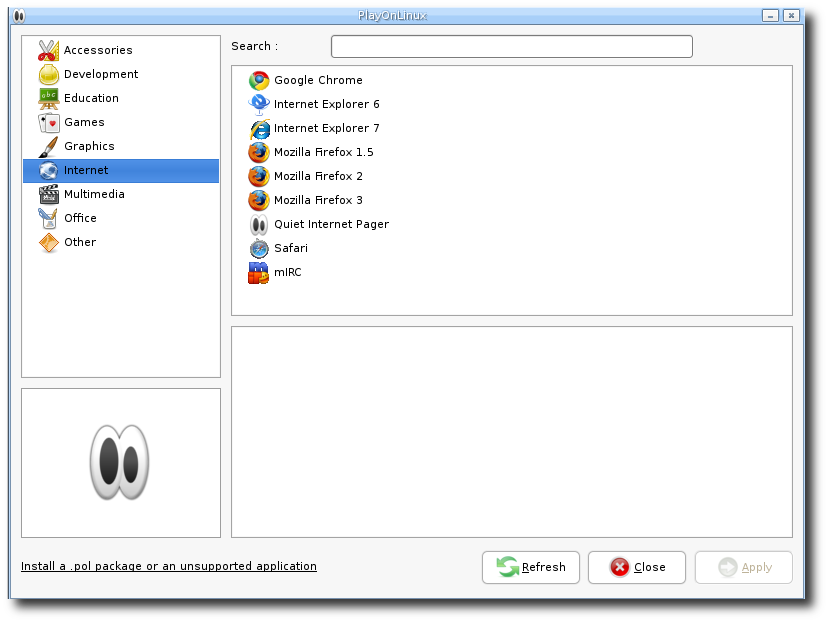Open the install .pol package link
This screenshot has height=622, width=828.
pyautogui.click(x=169, y=566)
